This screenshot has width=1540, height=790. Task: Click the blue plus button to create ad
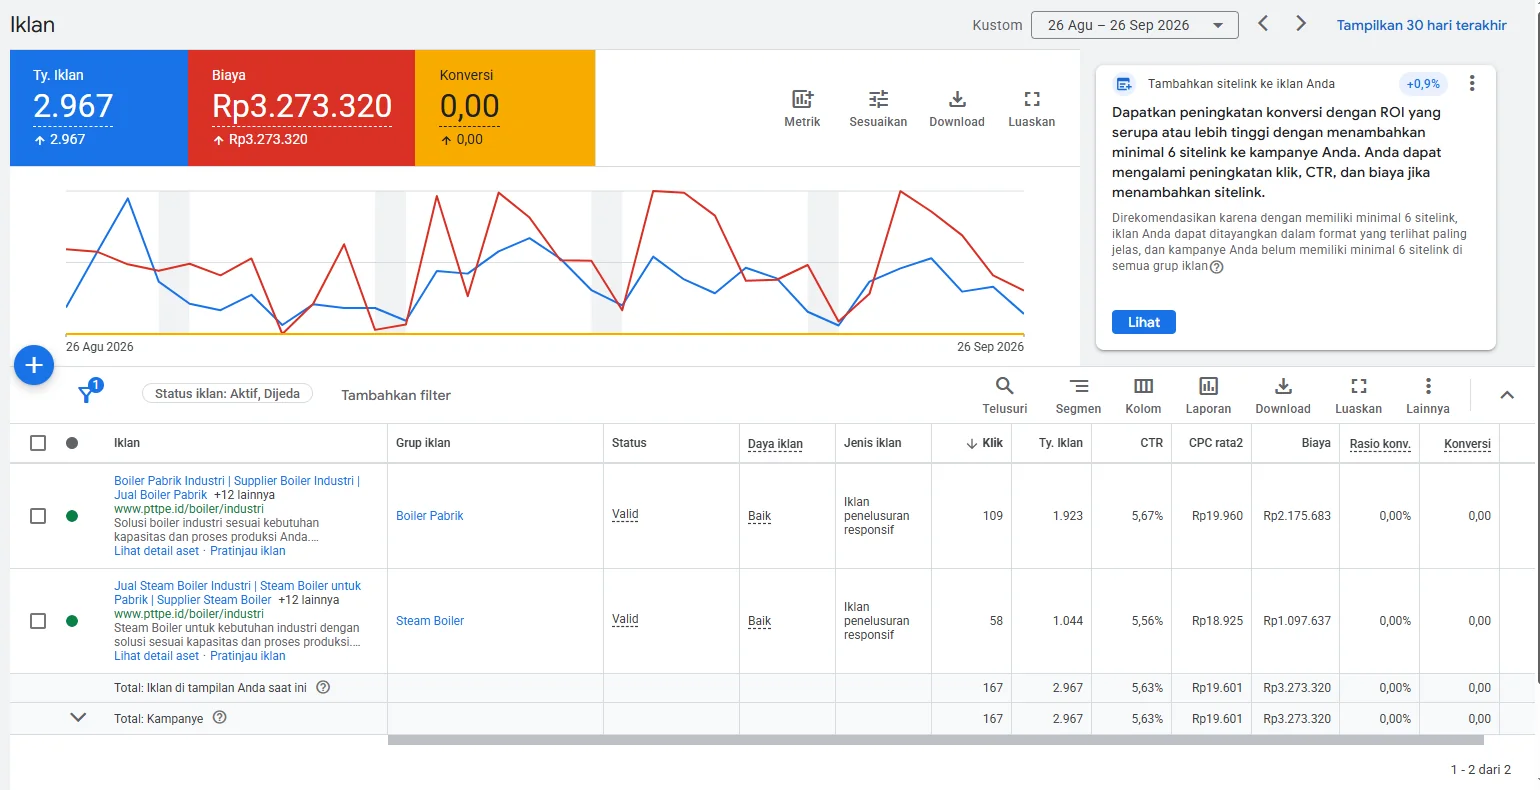34,365
